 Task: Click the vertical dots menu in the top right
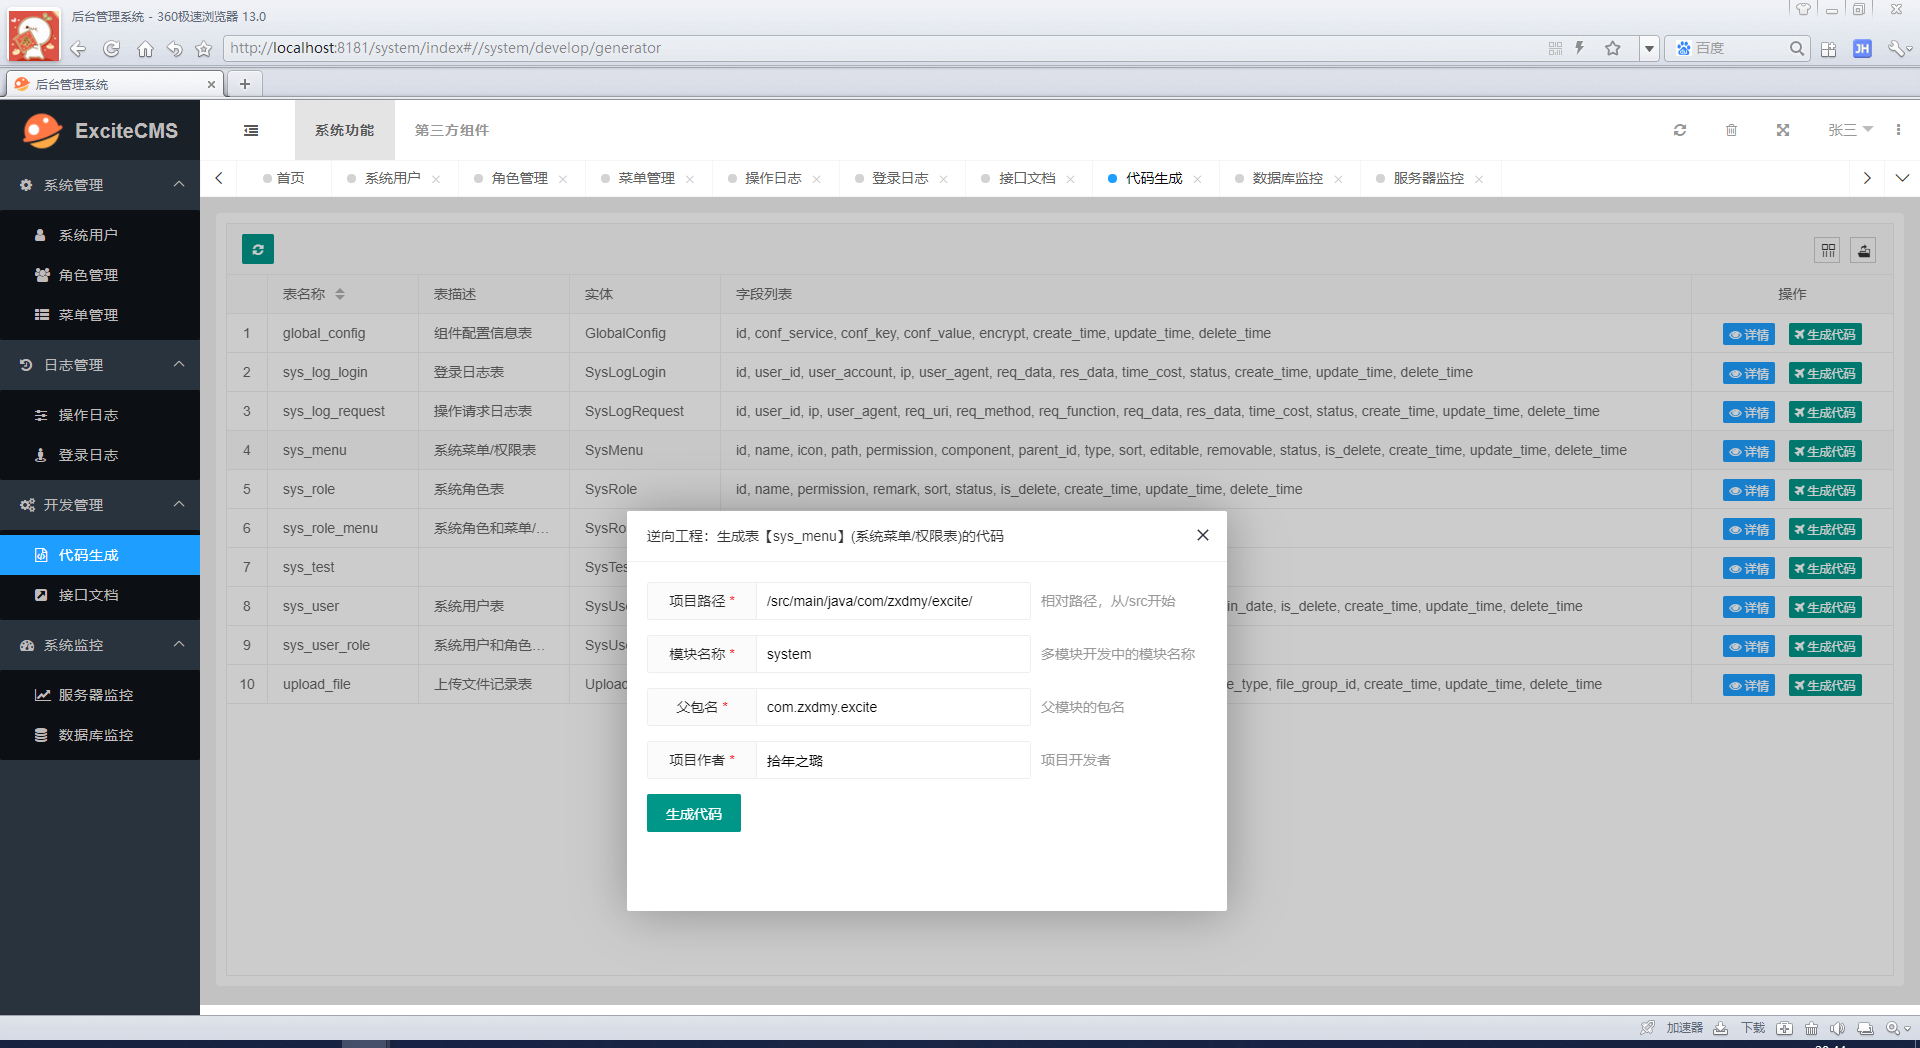pos(1899,130)
